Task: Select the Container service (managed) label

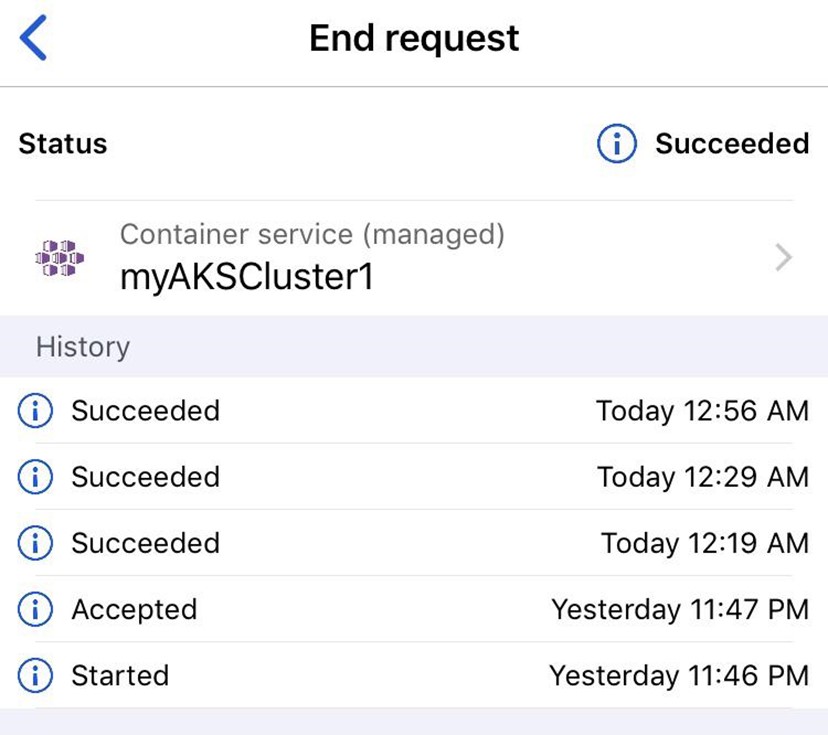Action: point(312,234)
